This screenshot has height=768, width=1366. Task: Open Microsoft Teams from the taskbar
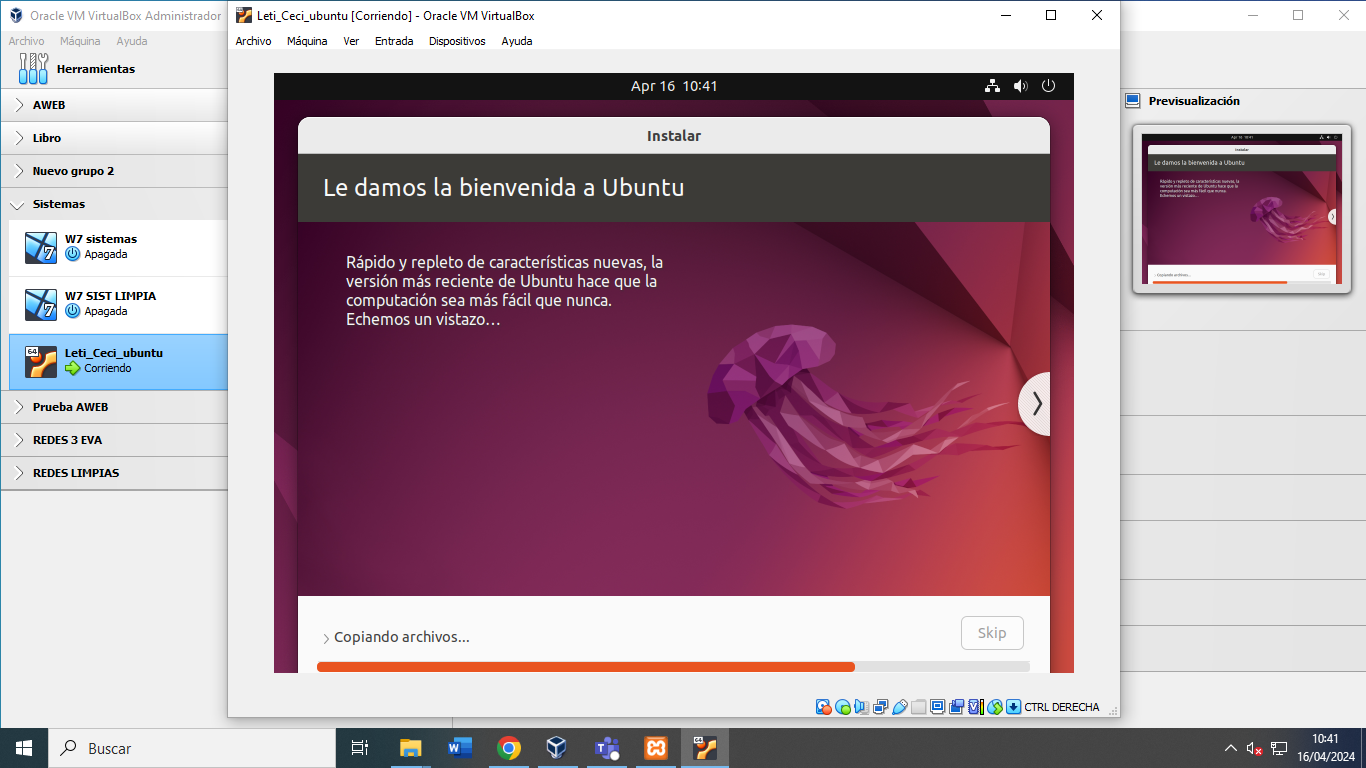click(606, 747)
